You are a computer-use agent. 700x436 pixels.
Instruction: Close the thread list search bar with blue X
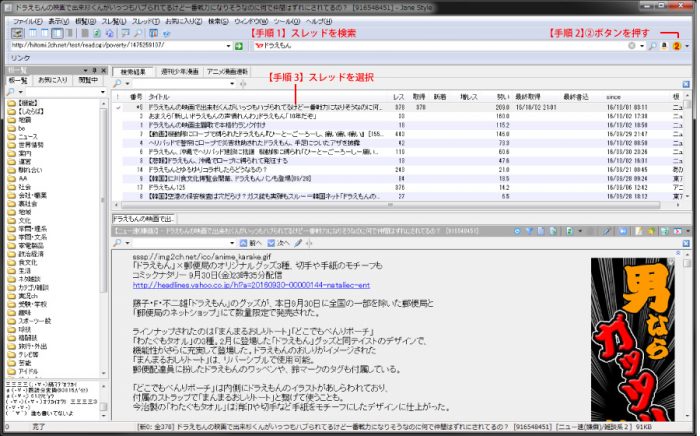(x=686, y=84)
